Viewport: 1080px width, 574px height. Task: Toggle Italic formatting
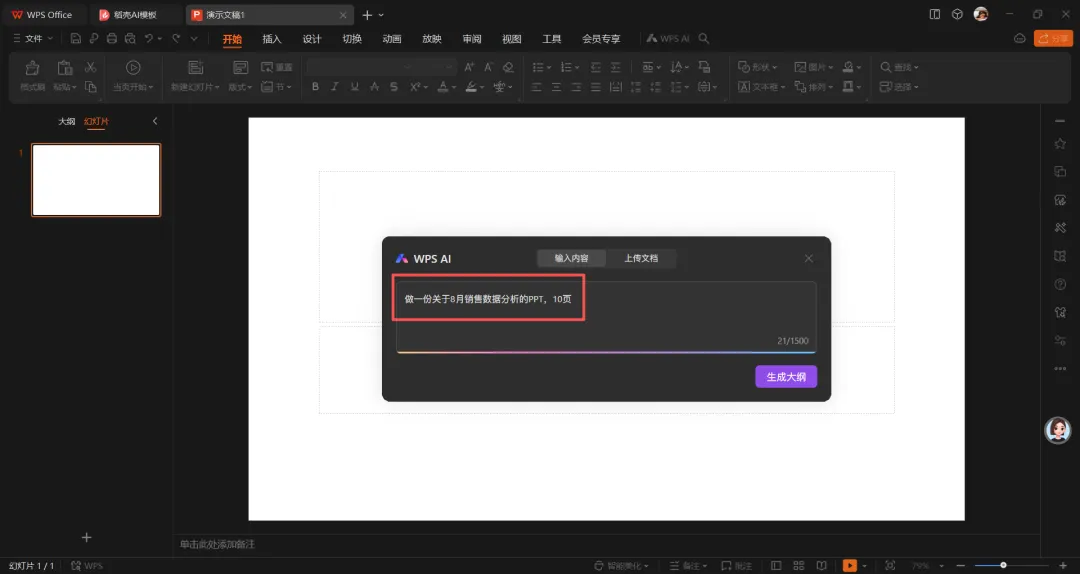pos(335,87)
